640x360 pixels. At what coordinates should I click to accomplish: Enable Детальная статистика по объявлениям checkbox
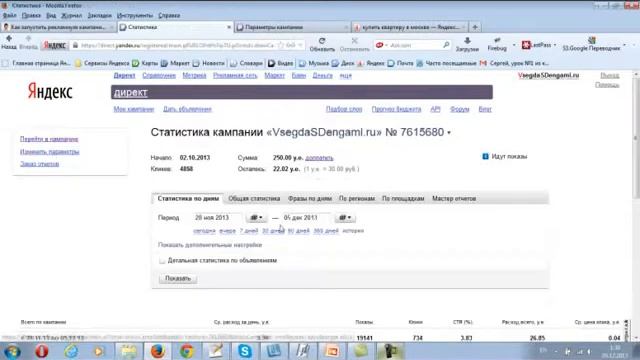[x=162, y=260]
